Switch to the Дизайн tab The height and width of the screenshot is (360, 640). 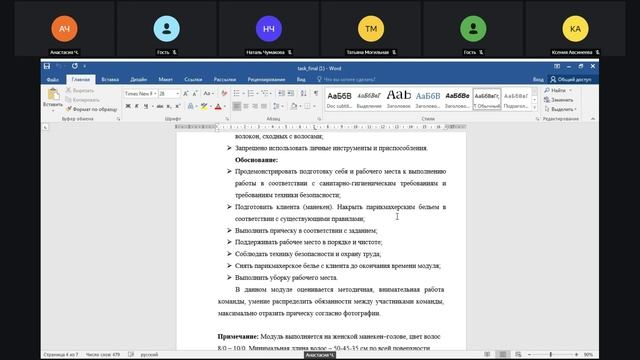pos(138,80)
